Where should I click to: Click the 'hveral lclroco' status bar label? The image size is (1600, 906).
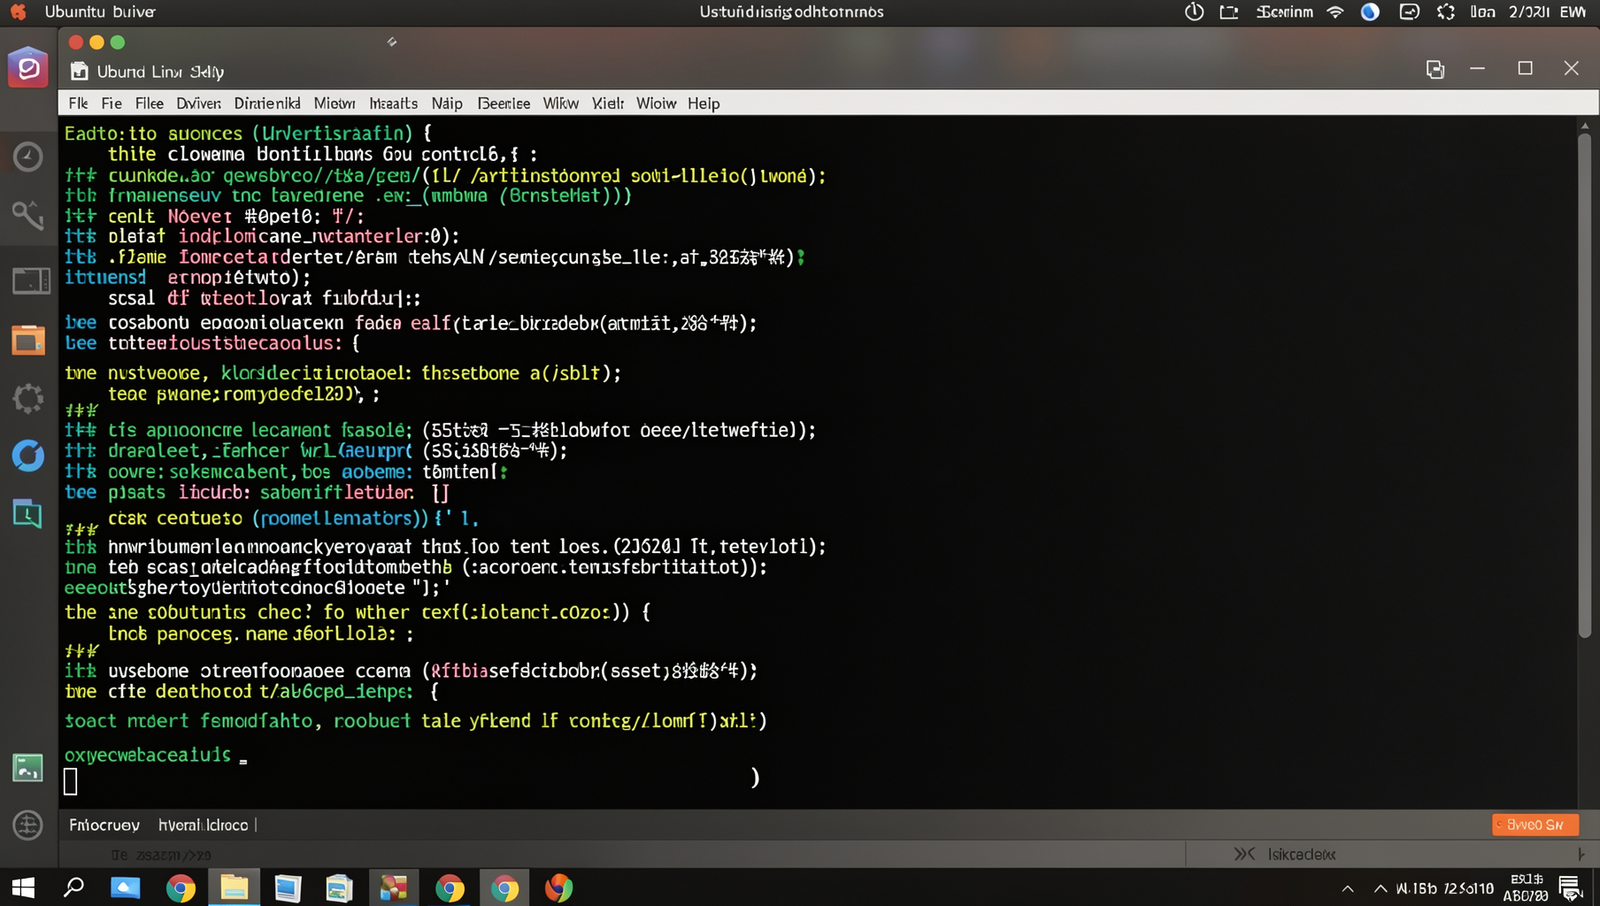click(203, 825)
